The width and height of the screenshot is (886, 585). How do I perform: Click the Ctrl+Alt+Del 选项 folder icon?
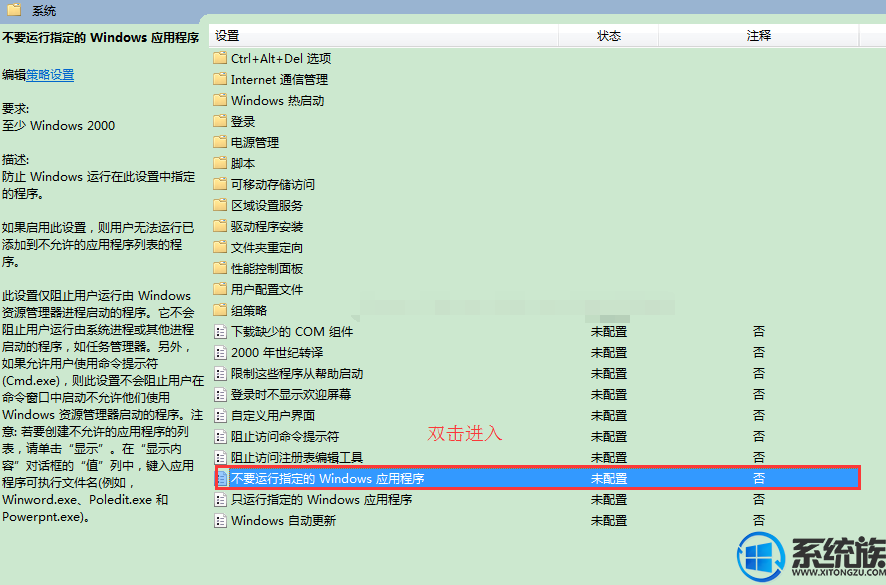click(220, 58)
